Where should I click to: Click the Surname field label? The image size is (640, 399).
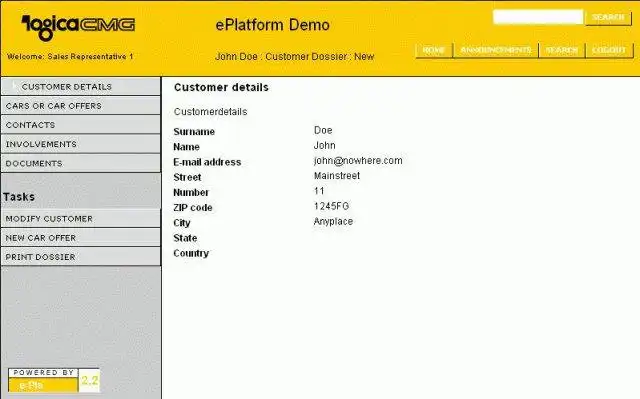point(194,132)
